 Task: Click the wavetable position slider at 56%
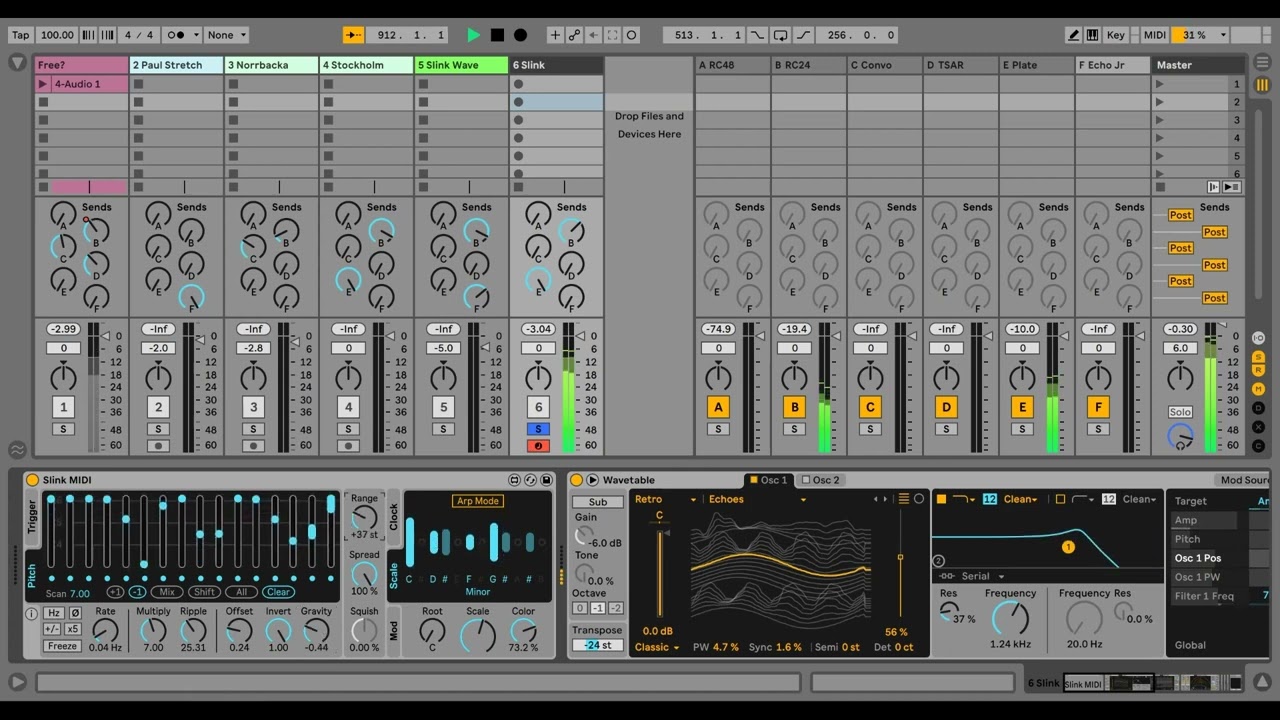900,558
